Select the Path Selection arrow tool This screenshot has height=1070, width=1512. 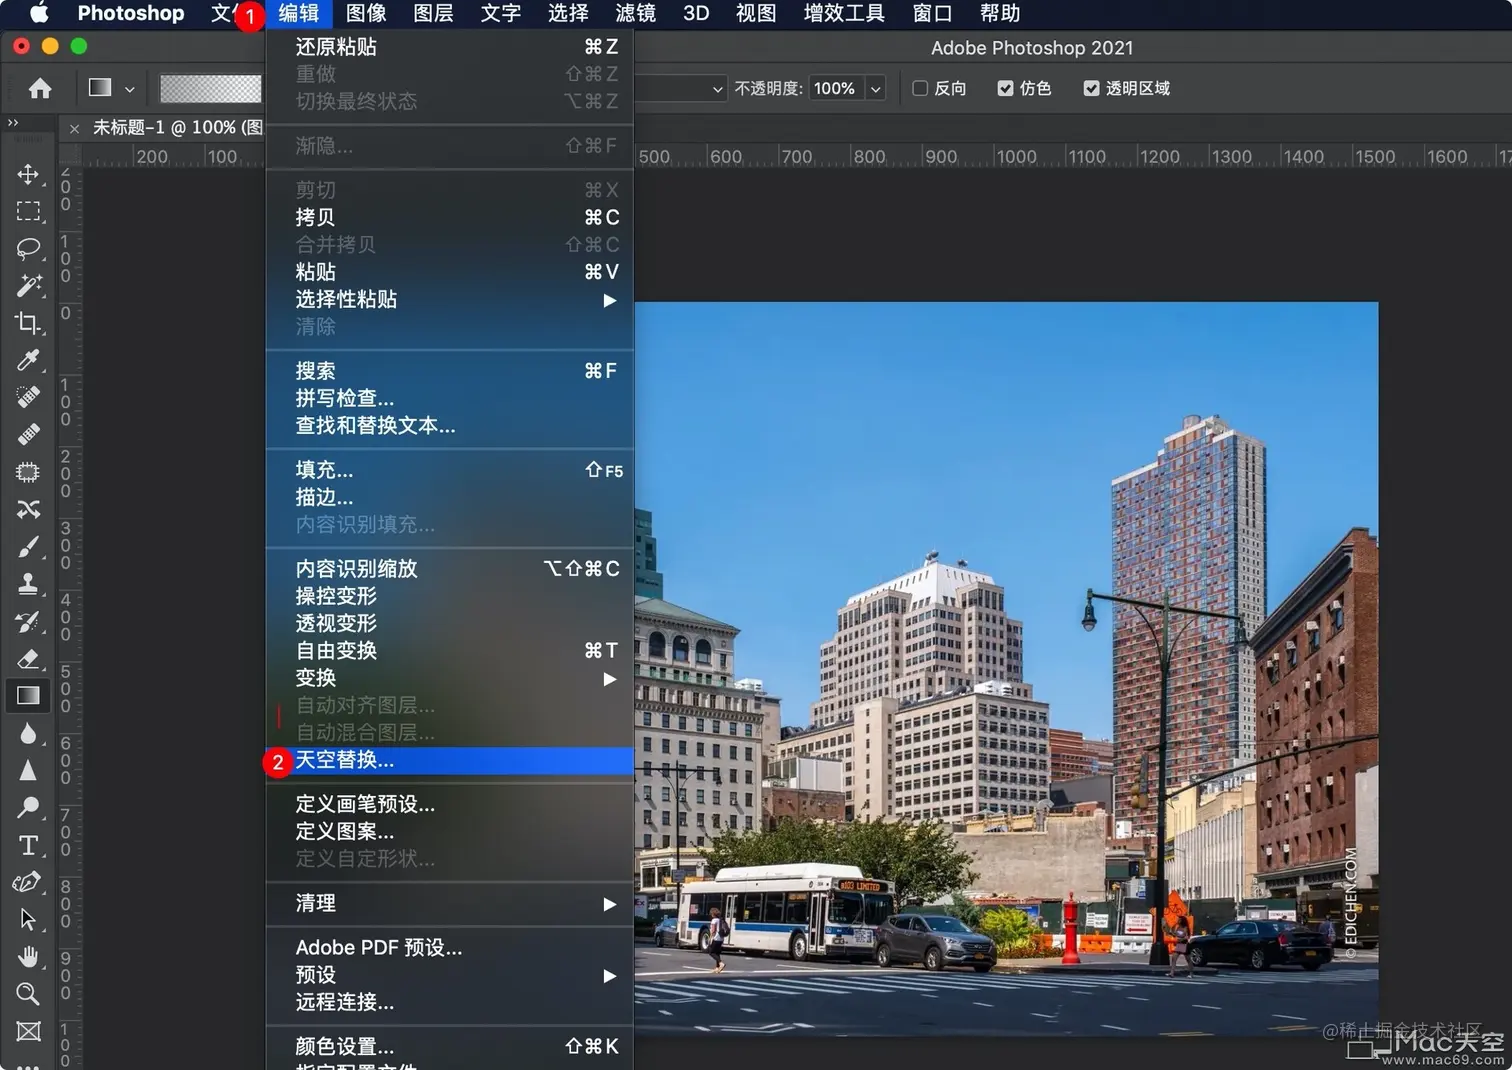tap(28, 919)
